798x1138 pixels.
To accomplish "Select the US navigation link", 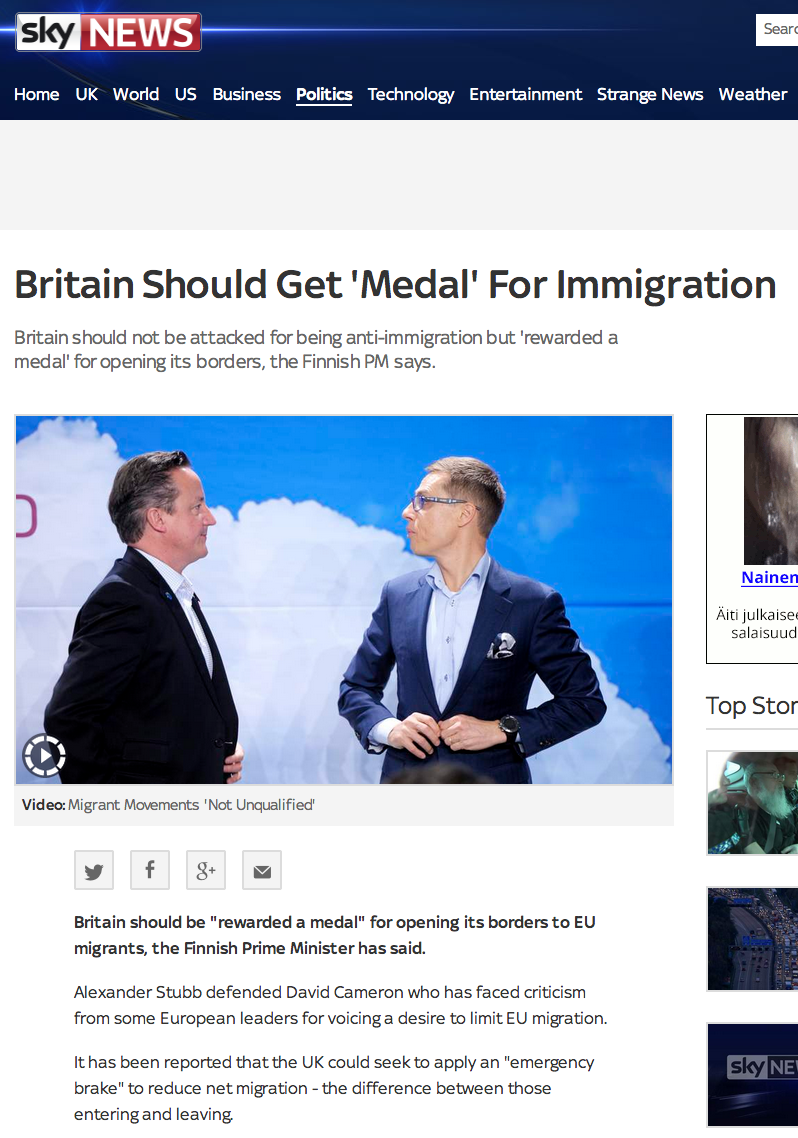I will tap(186, 94).
